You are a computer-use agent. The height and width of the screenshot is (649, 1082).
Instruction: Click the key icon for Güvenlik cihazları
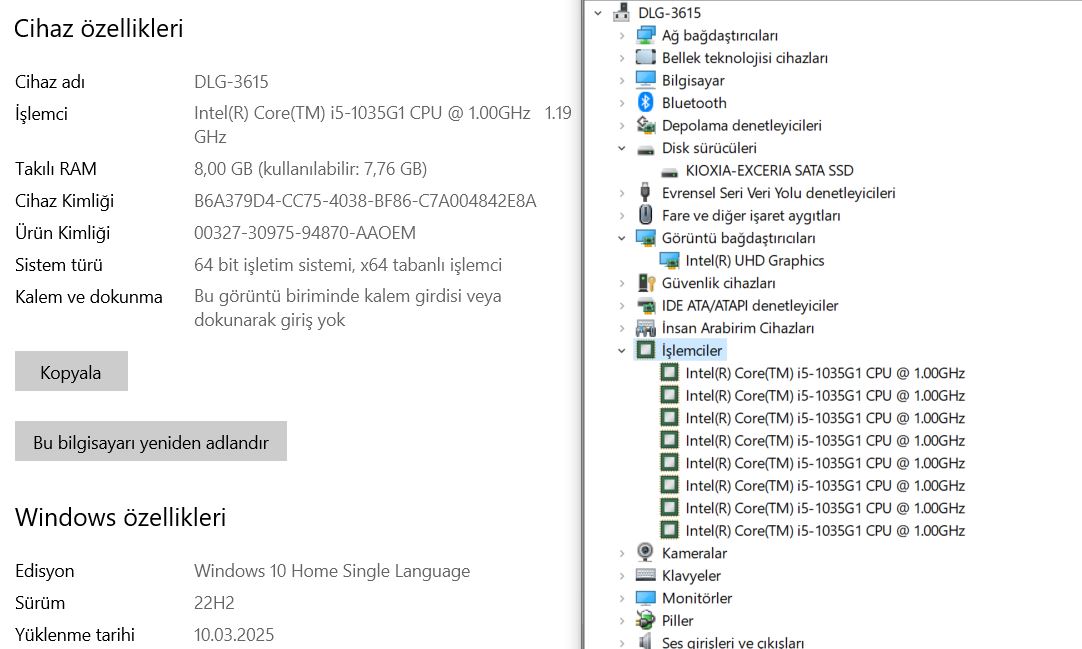645,283
